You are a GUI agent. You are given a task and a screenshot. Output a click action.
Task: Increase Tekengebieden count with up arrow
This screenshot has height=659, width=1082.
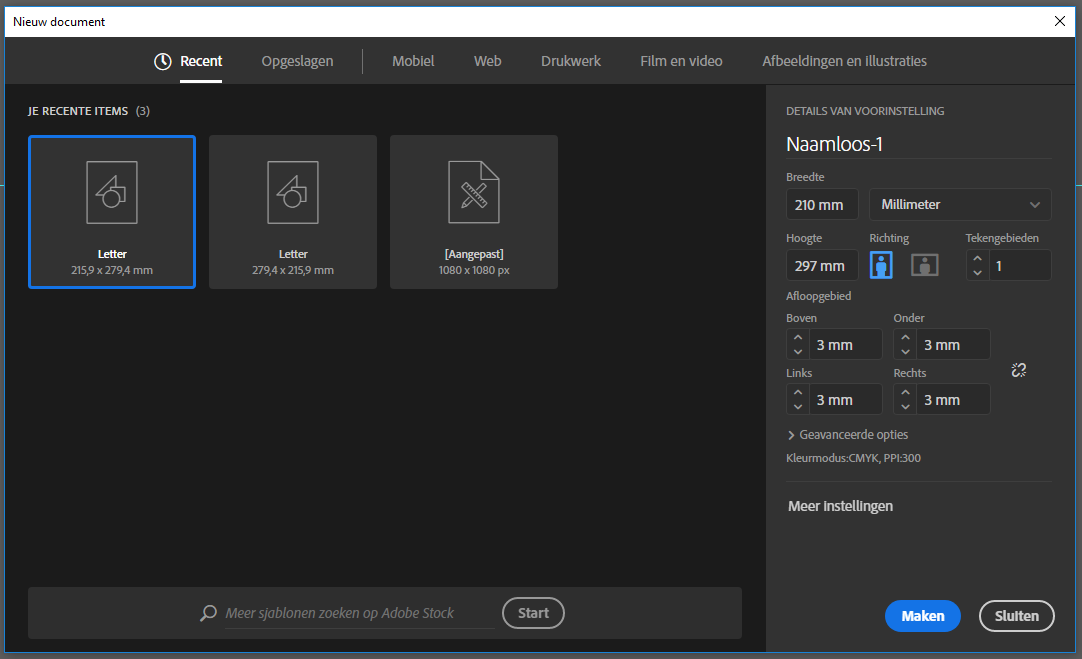(x=978, y=259)
